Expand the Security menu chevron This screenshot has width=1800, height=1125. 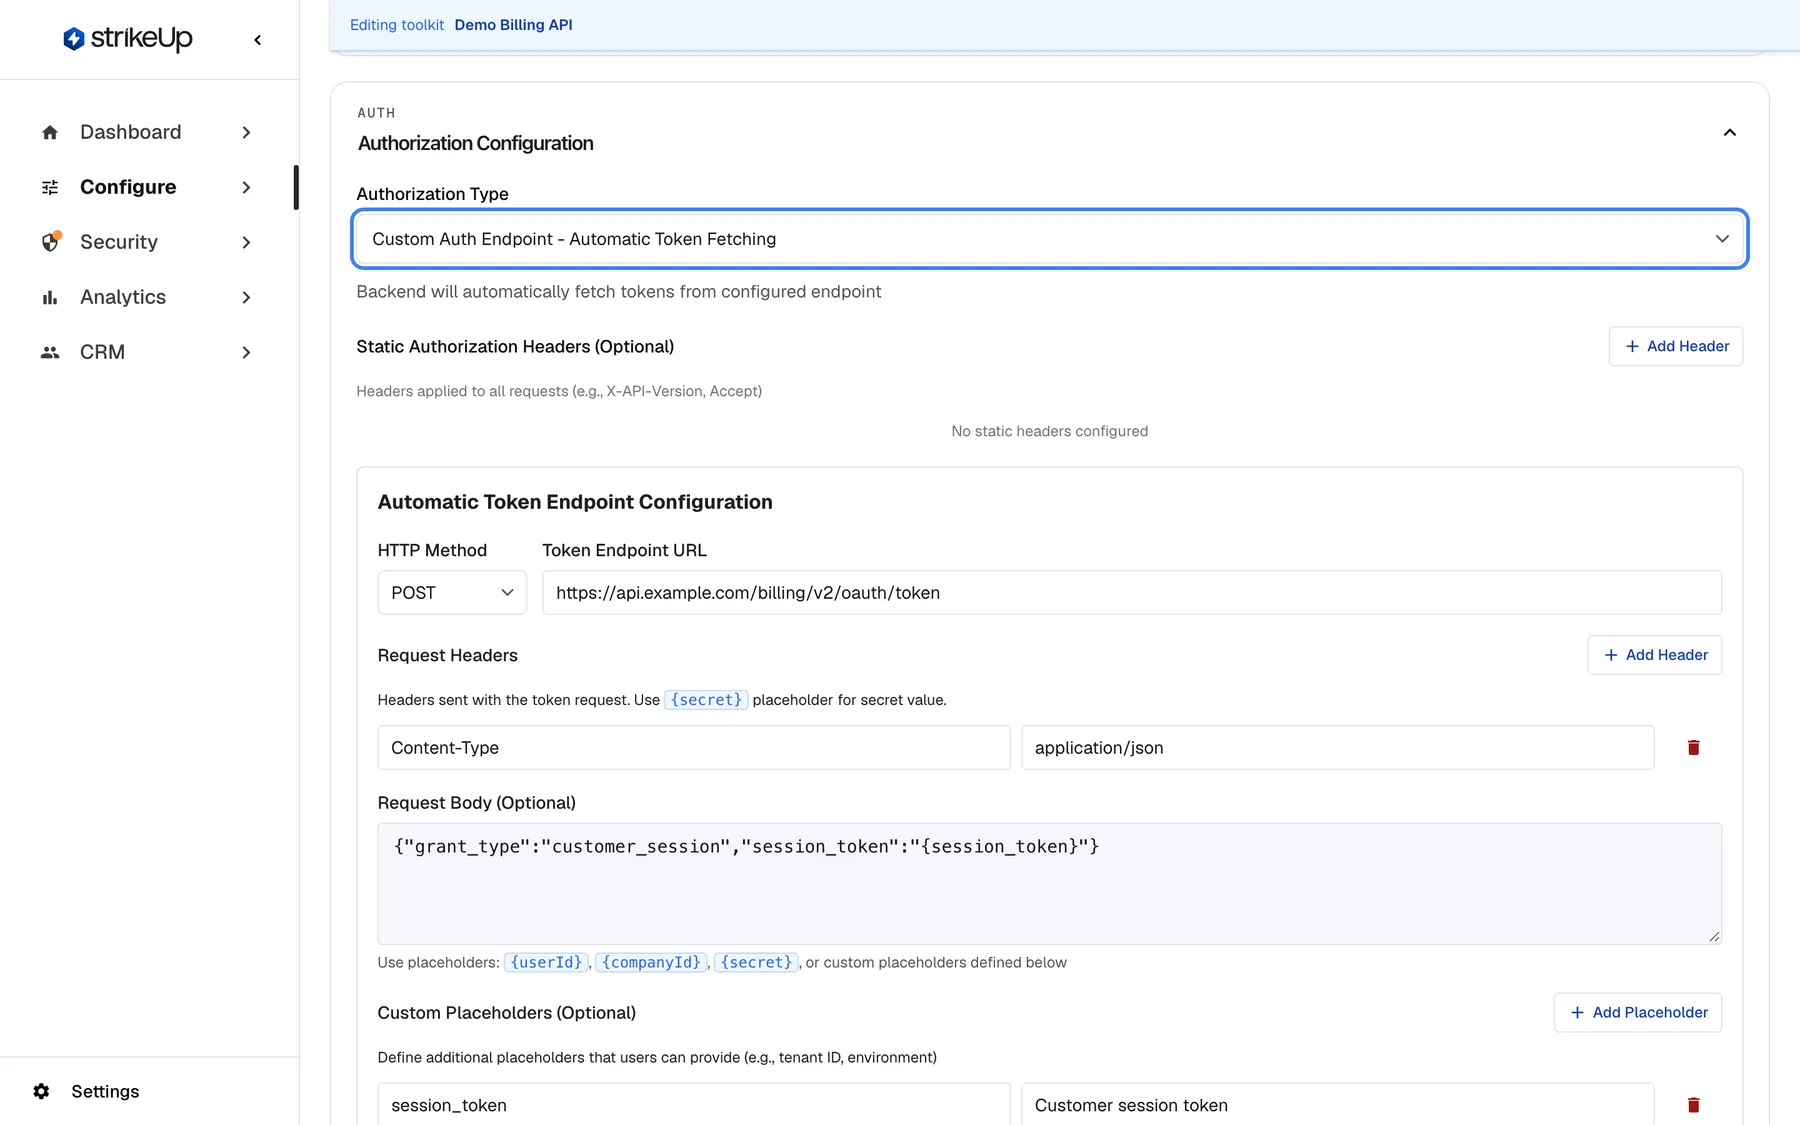pos(246,242)
